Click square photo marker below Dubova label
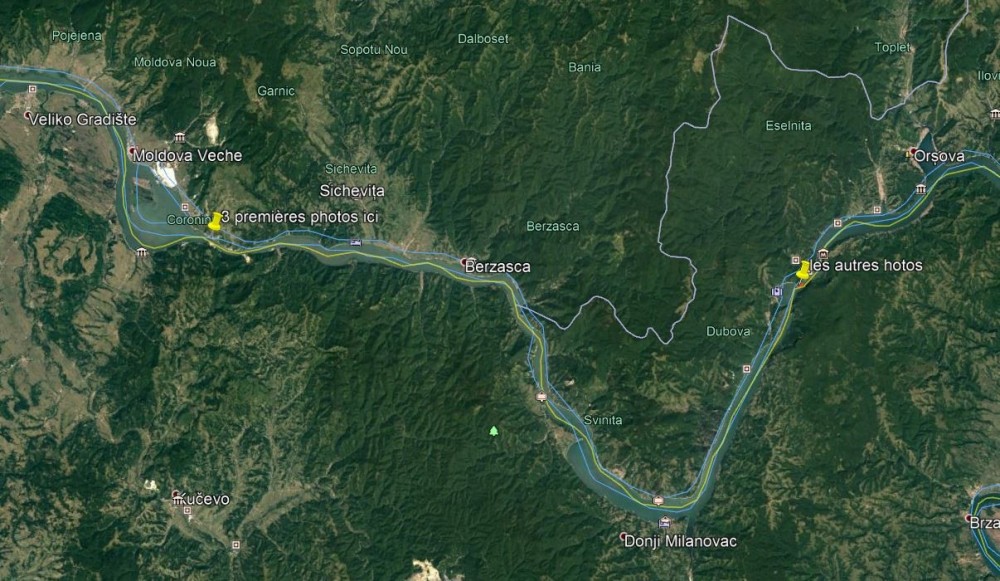 [x=746, y=369]
